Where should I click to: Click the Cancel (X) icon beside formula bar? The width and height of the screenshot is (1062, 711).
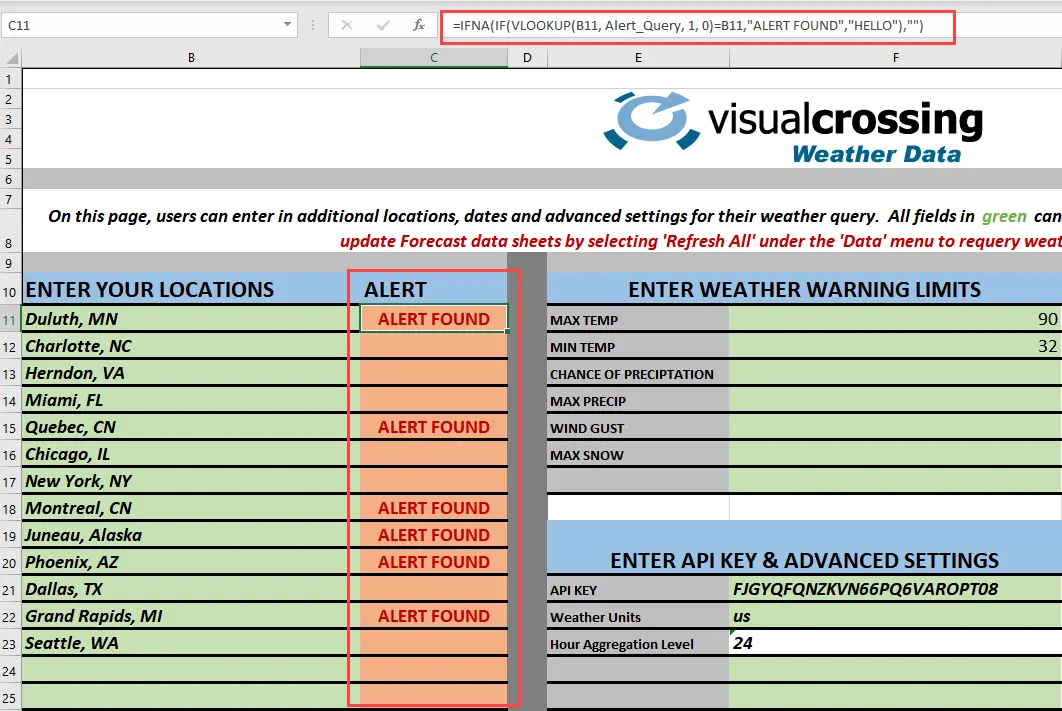(347, 26)
